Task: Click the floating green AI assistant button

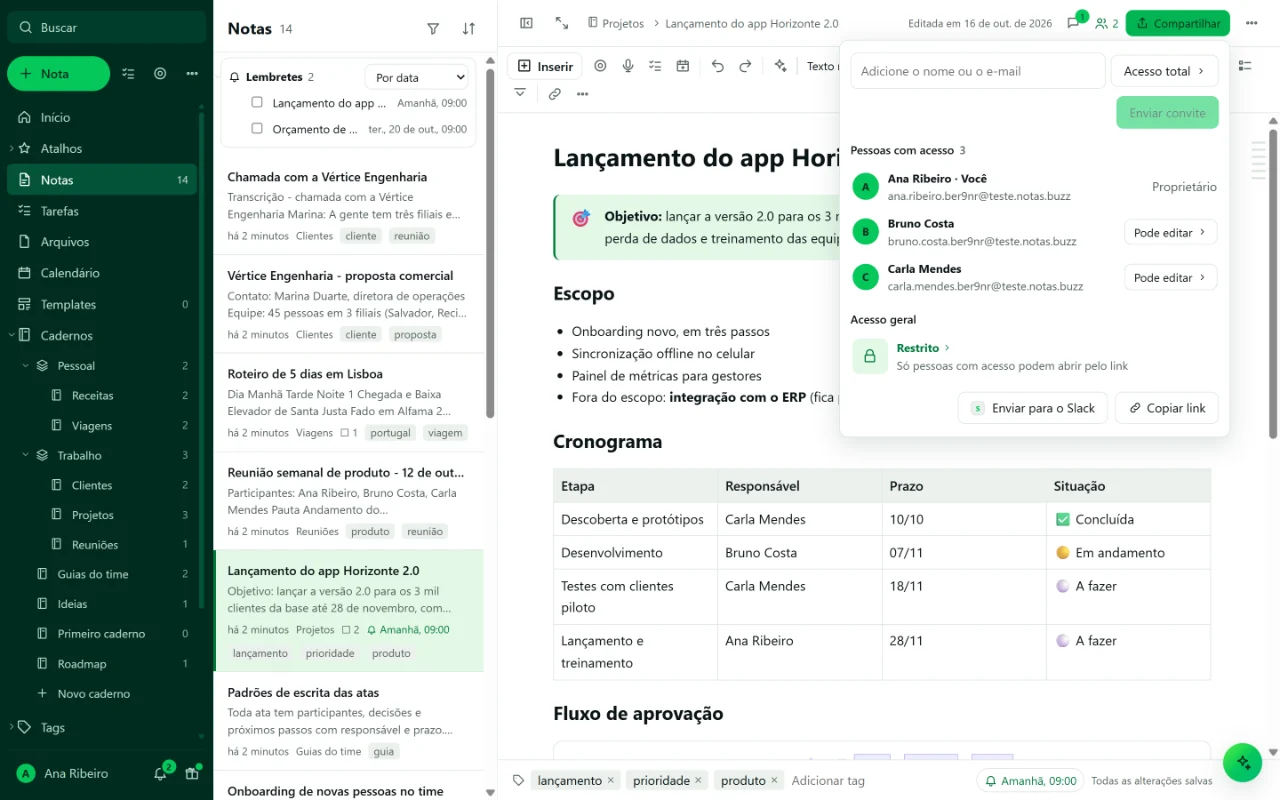Action: click(1243, 762)
